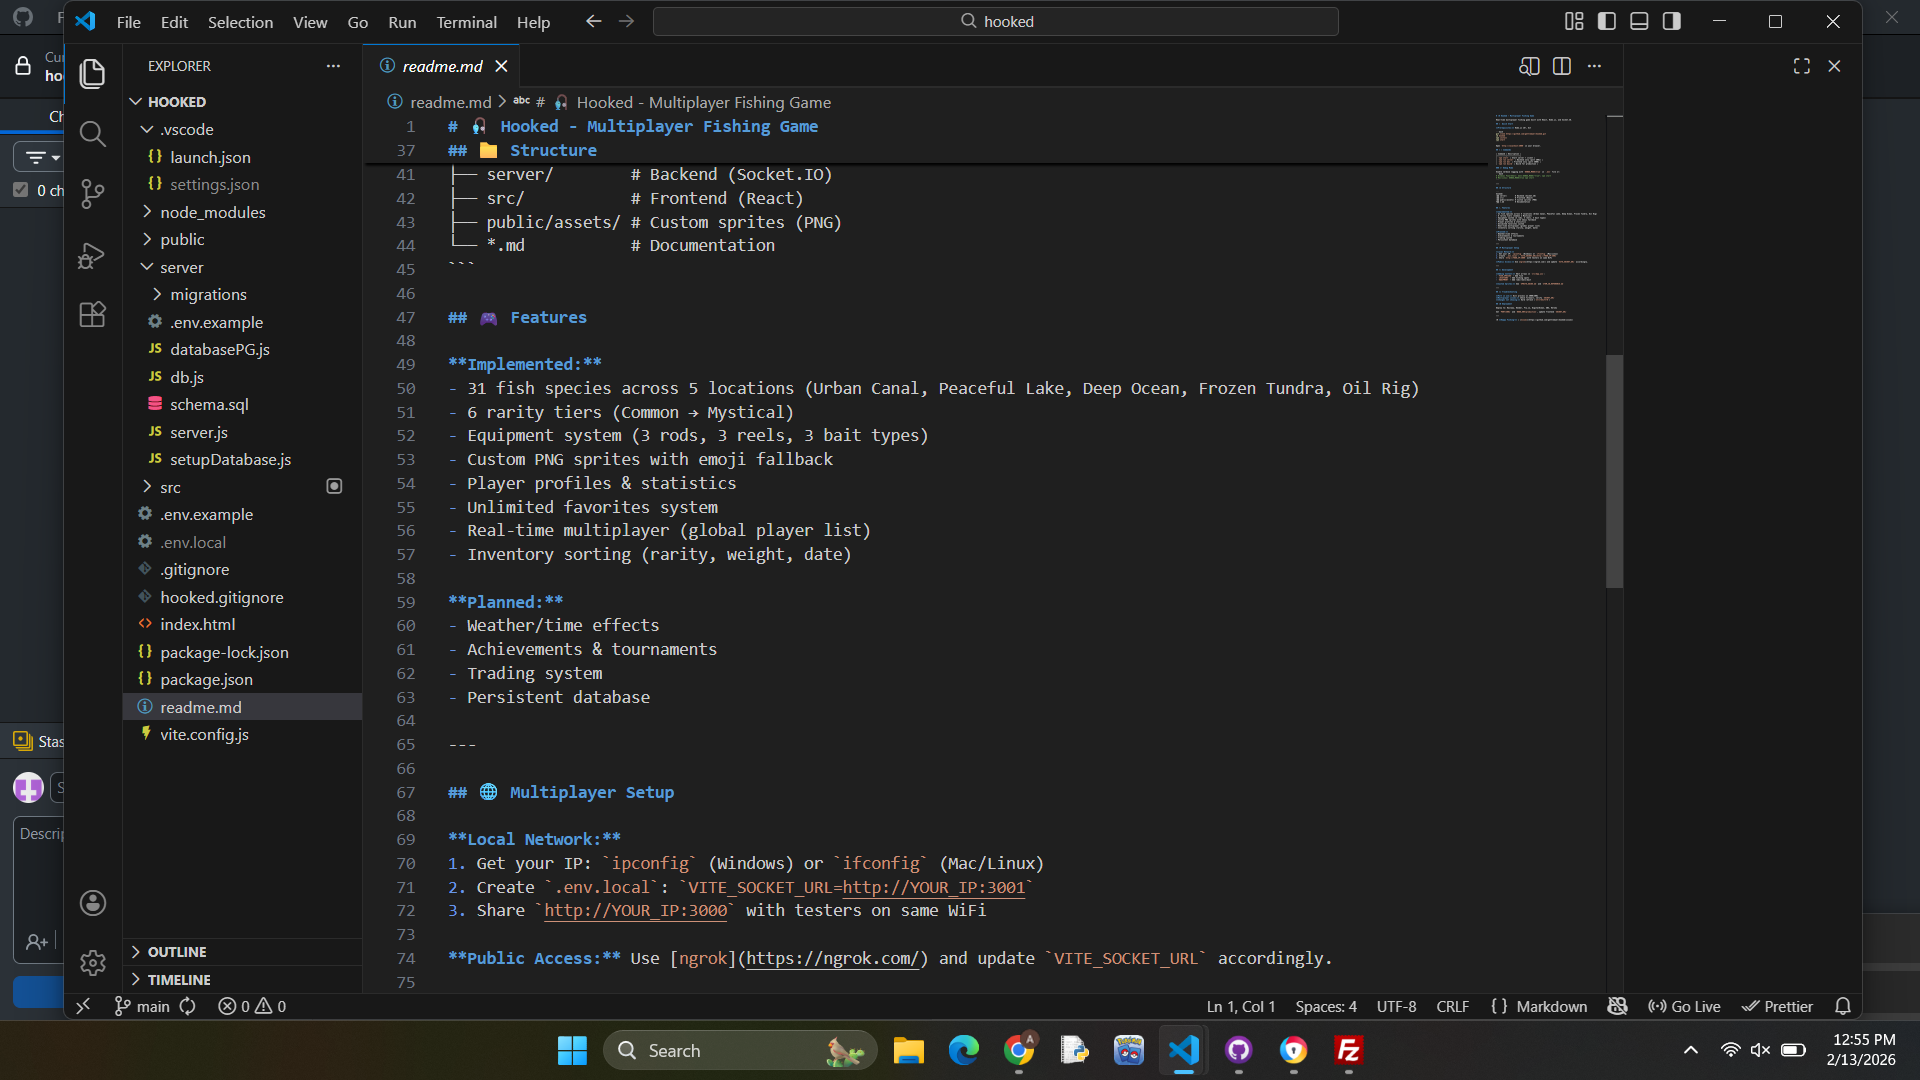Open the Extensions view

[92, 315]
